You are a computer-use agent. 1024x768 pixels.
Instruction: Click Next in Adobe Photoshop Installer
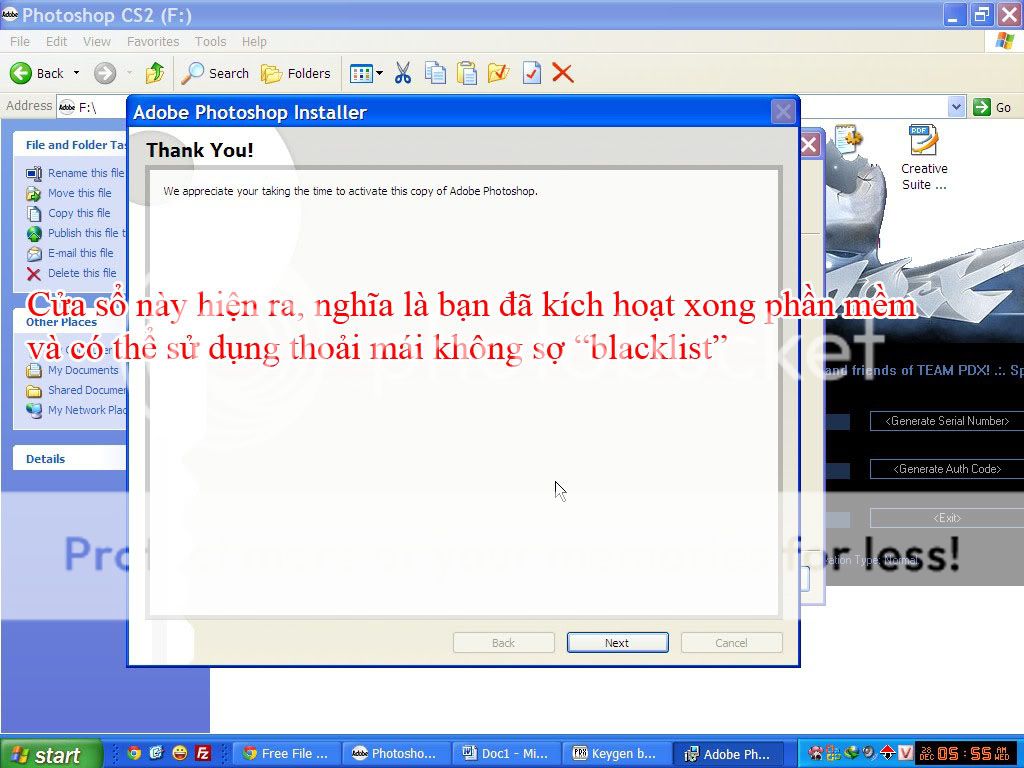(x=617, y=643)
